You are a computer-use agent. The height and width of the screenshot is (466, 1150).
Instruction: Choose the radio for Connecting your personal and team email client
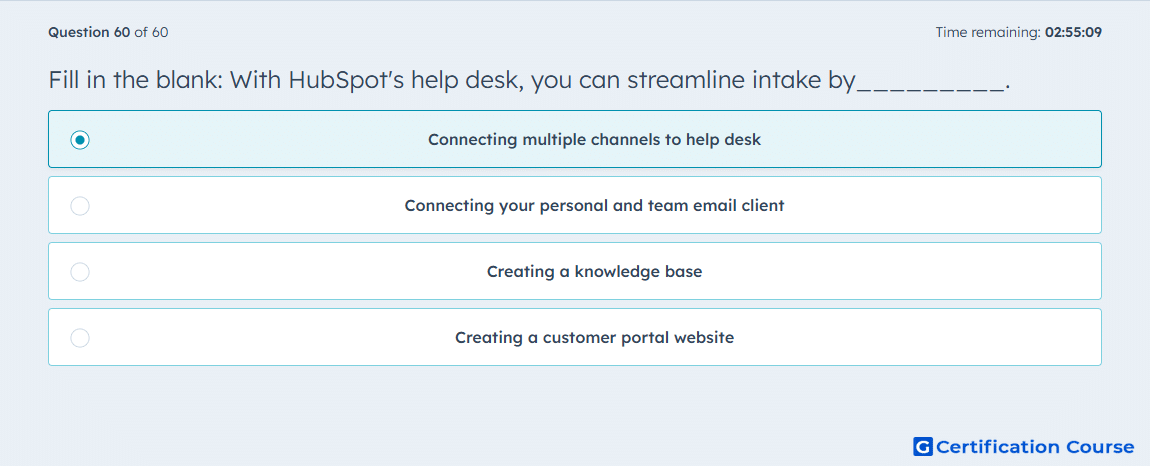point(80,205)
